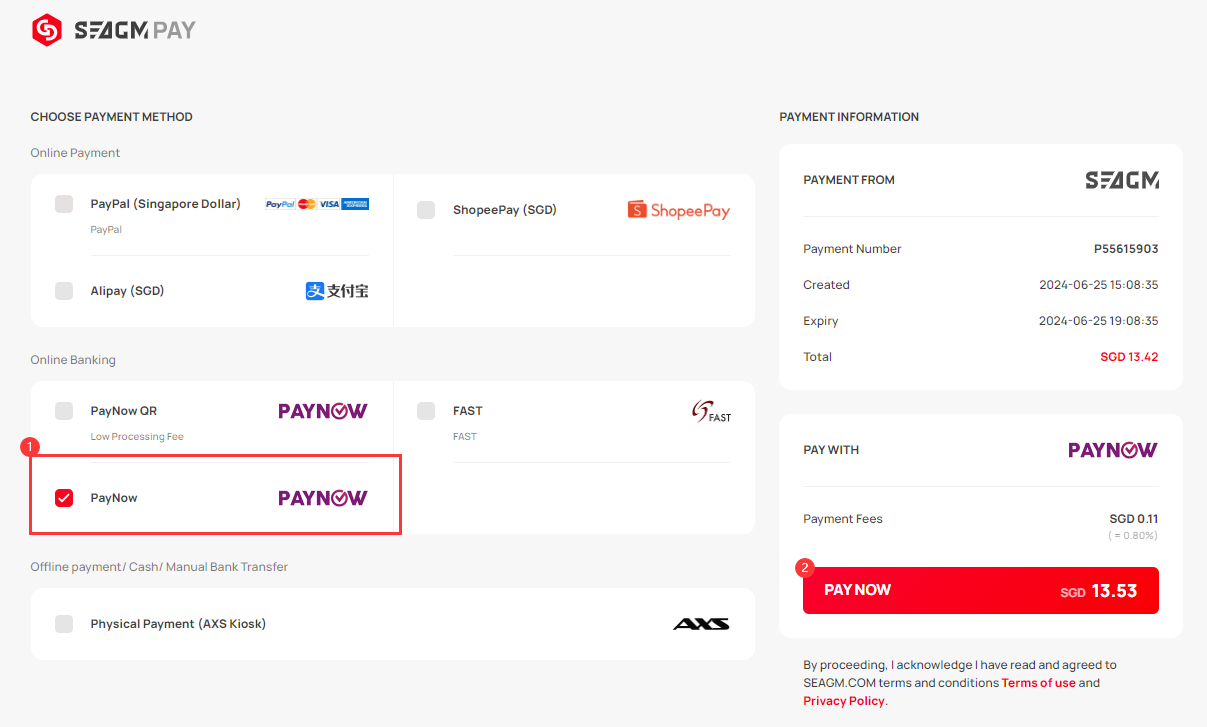This screenshot has height=727, width=1207.
Task: Click the ShopeePay logo
Action: (679, 210)
